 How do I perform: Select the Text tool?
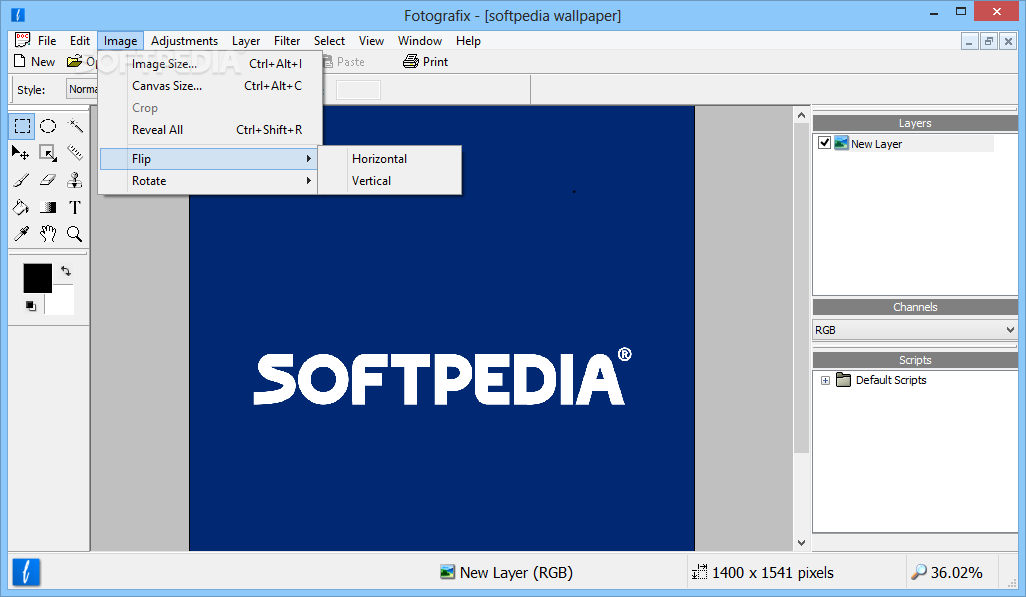(x=75, y=208)
